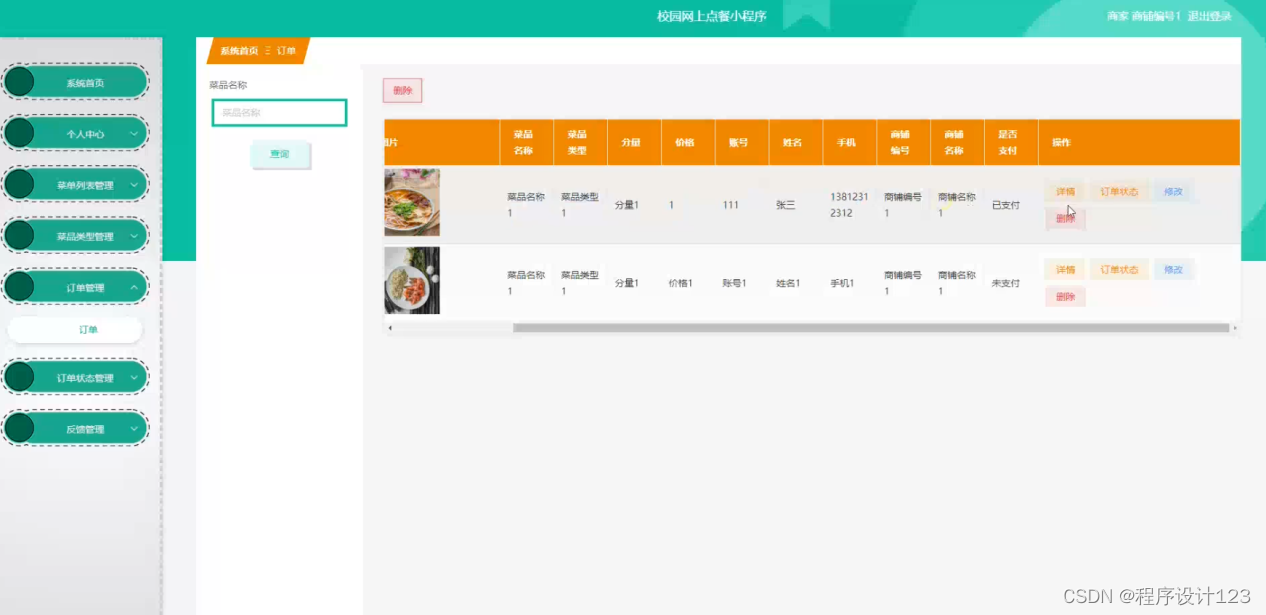Viewport: 1266px width, 615px height.
Task: Open 详情 for the first order row
Action: [x=1065, y=191]
